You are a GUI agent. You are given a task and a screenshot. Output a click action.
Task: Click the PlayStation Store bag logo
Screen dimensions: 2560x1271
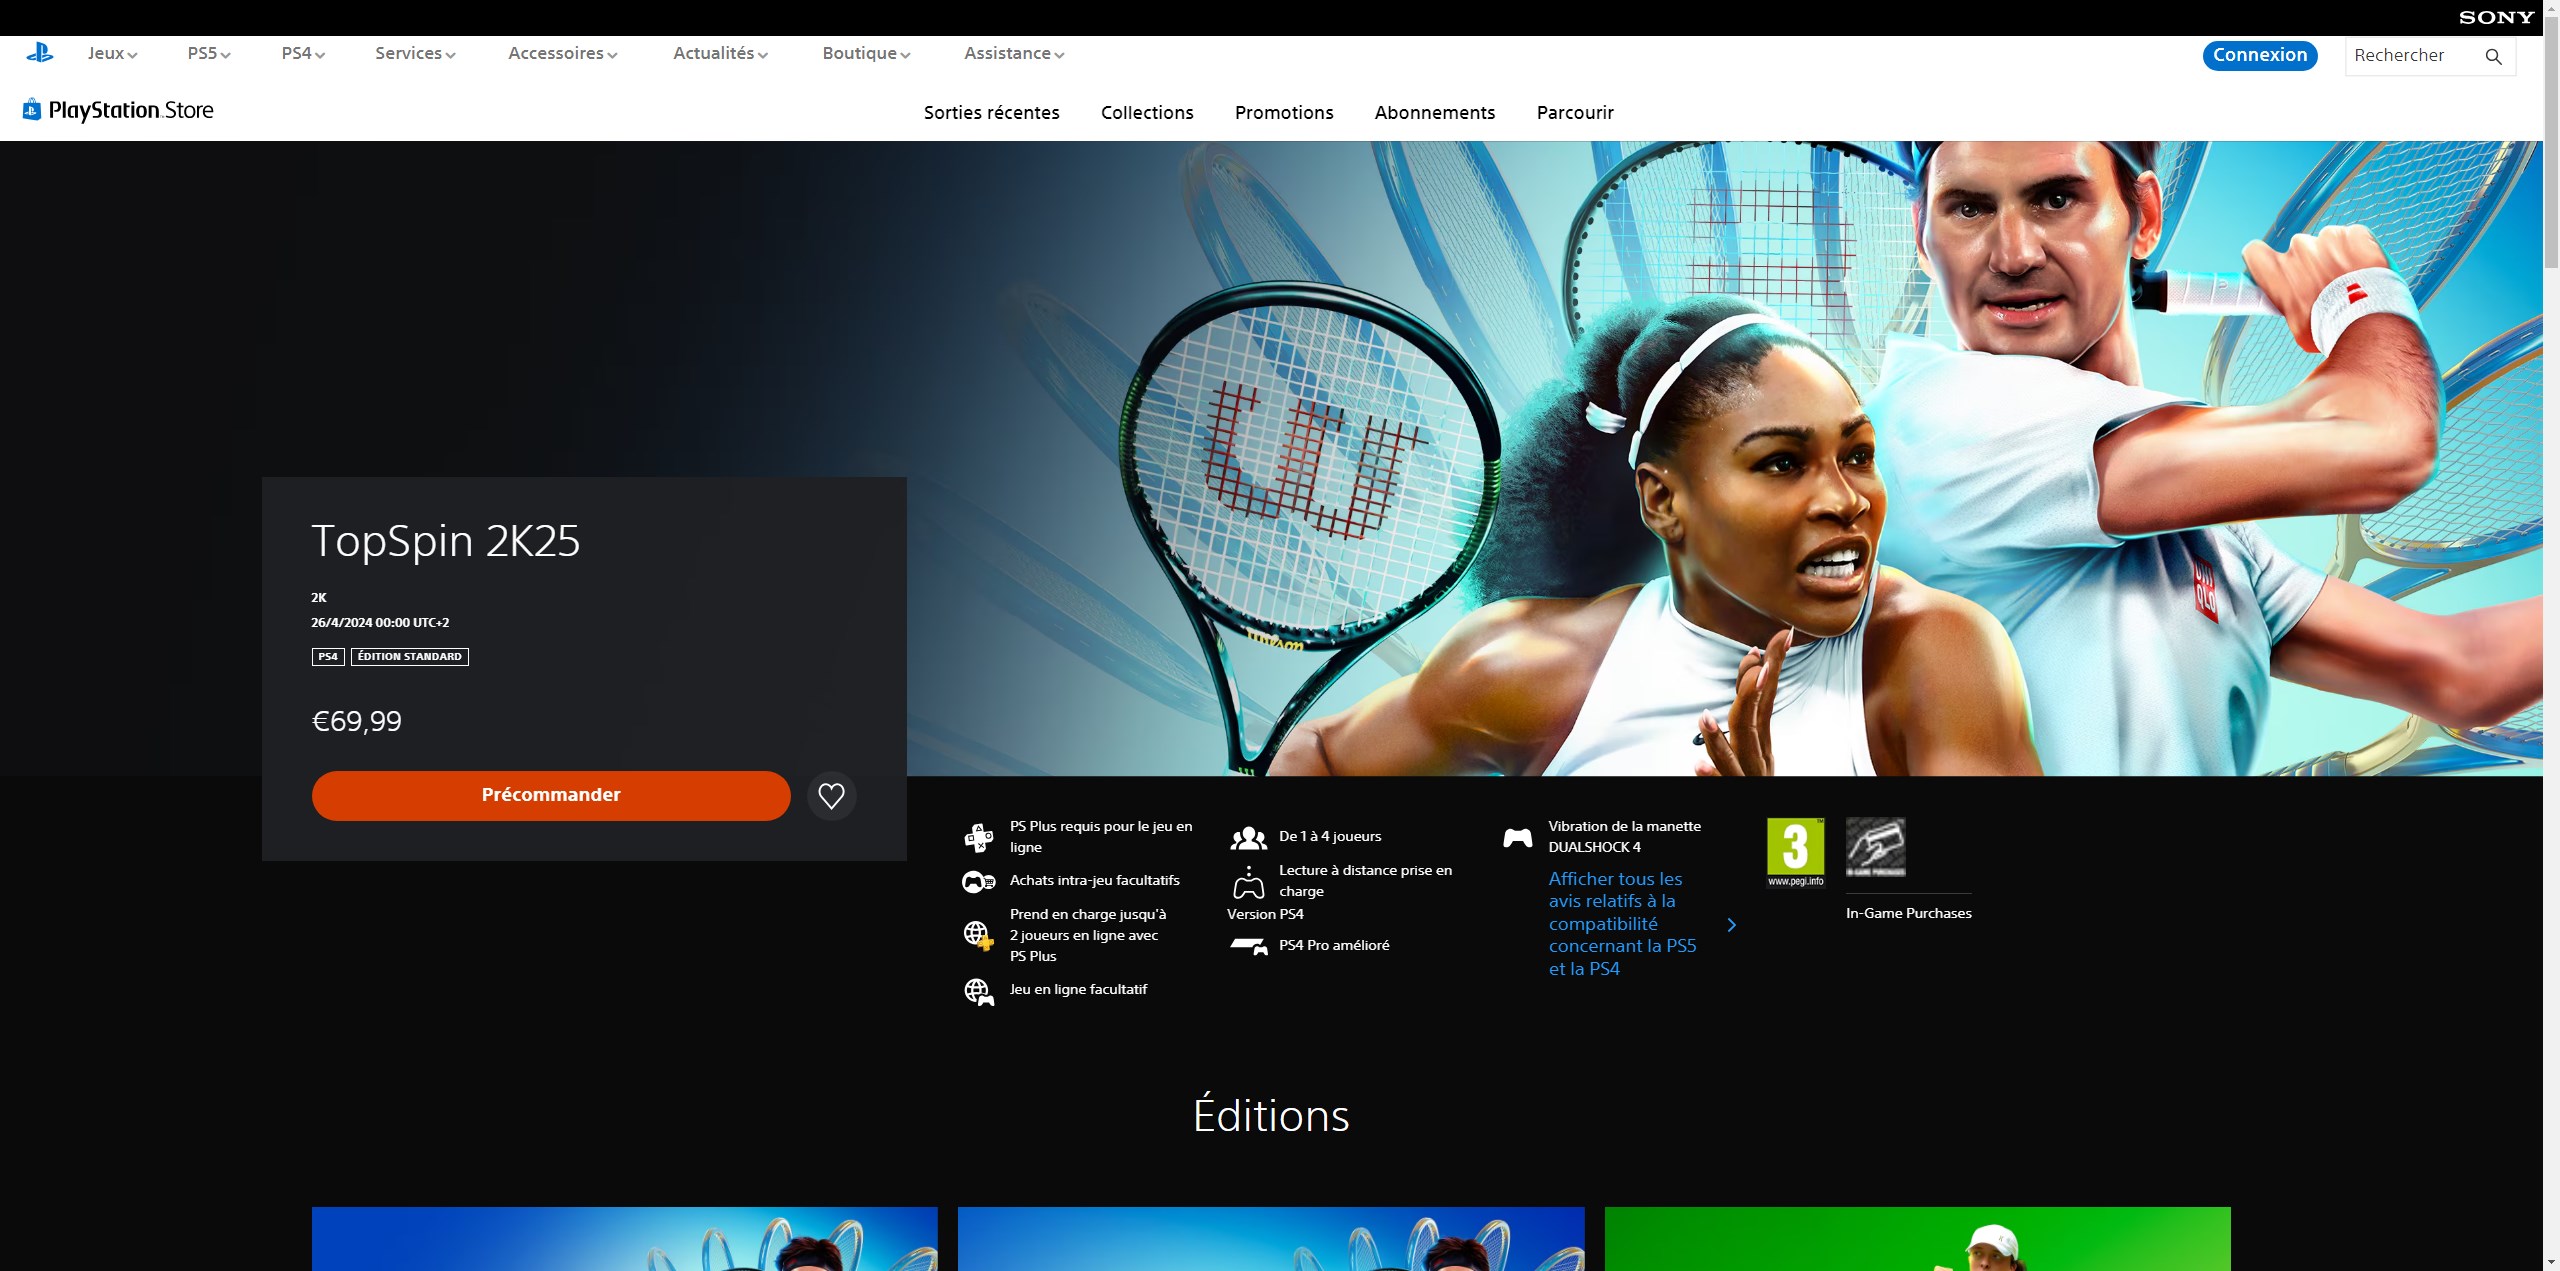pyautogui.click(x=32, y=110)
